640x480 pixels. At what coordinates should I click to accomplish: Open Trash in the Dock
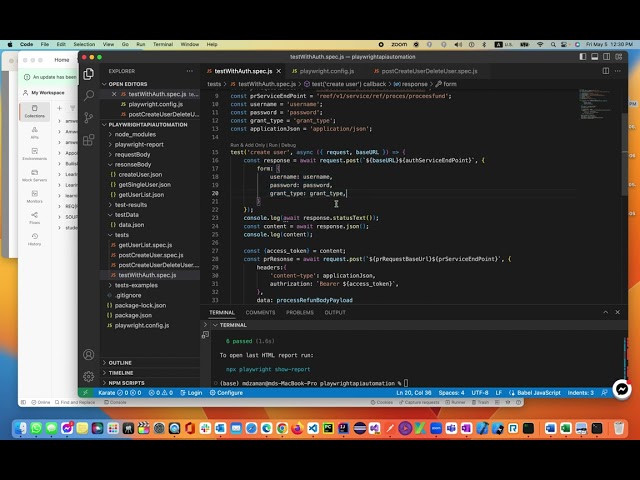[x=619, y=428]
